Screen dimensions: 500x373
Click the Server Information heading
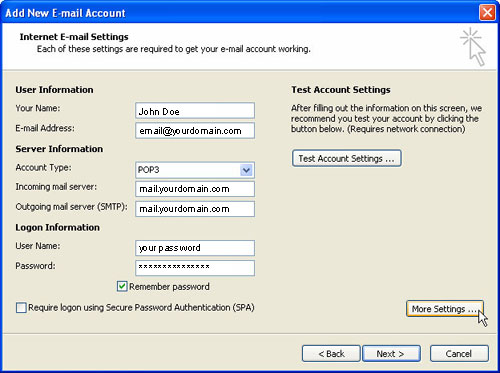[x=59, y=149]
